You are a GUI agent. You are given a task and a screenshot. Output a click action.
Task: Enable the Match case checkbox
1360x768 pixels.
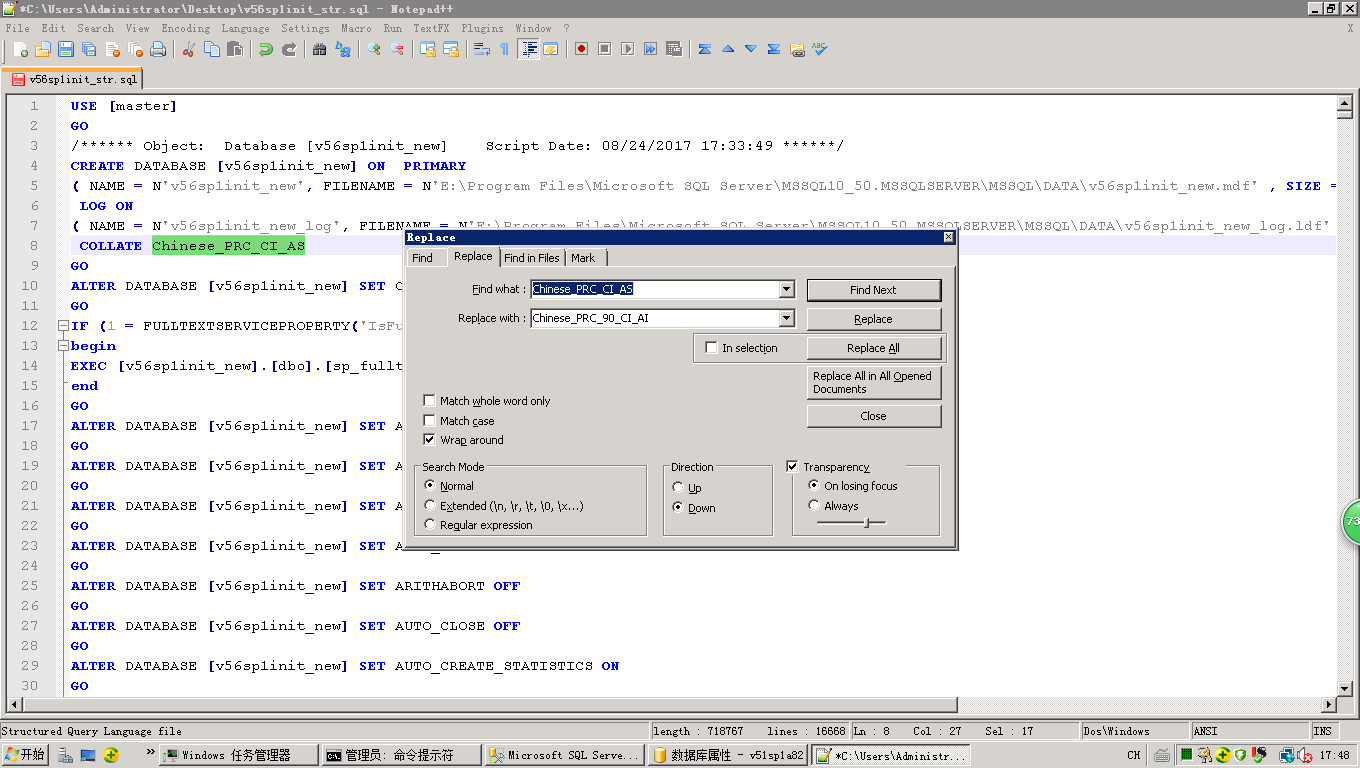tap(429, 421)
